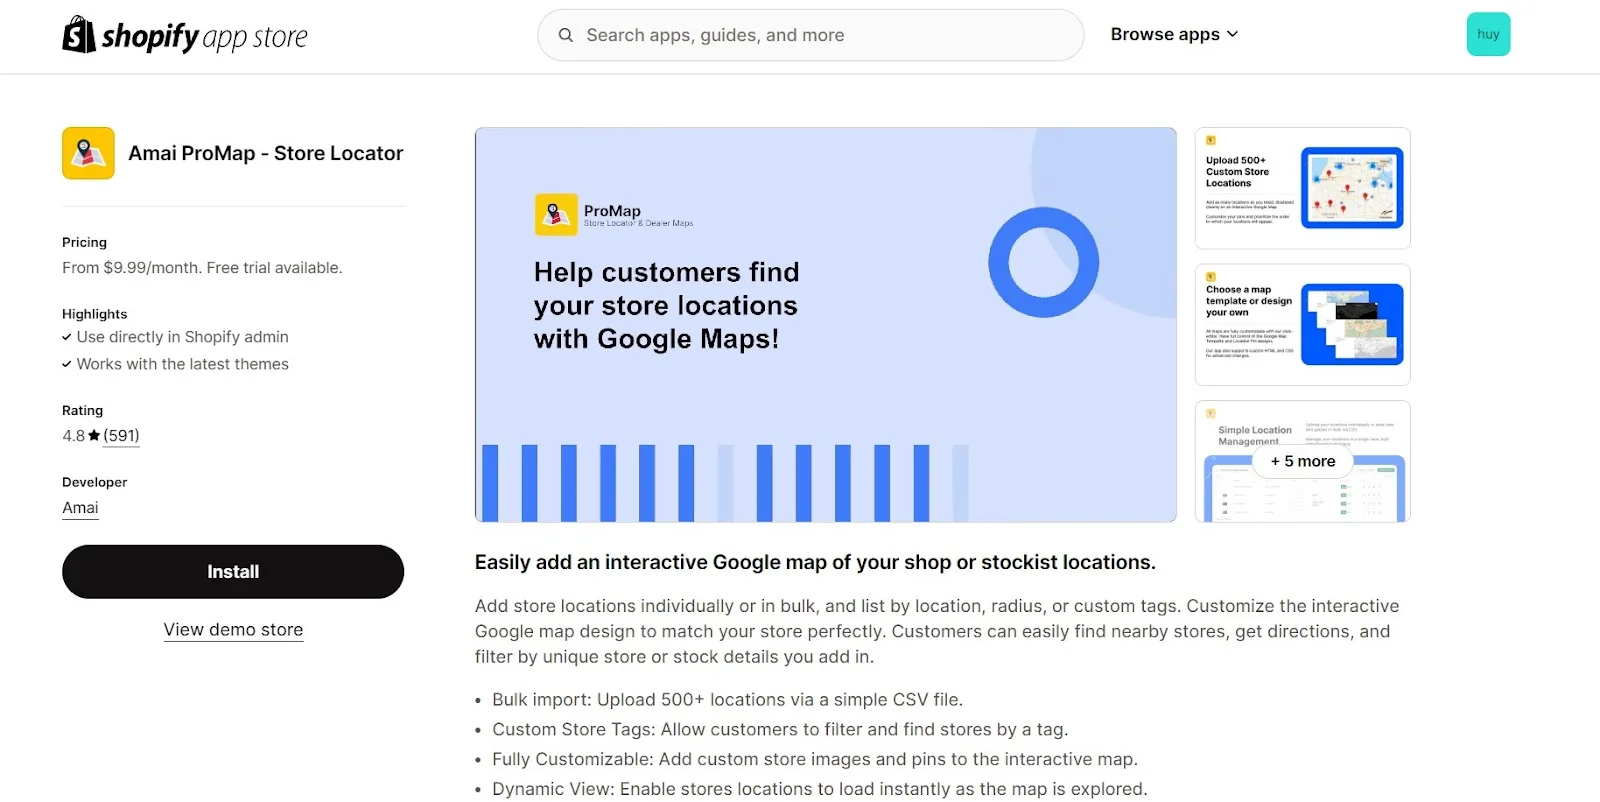1600x802 pixels.
Task: Click 'Works with the latest themes' highlight
Action: click(182, 364)
